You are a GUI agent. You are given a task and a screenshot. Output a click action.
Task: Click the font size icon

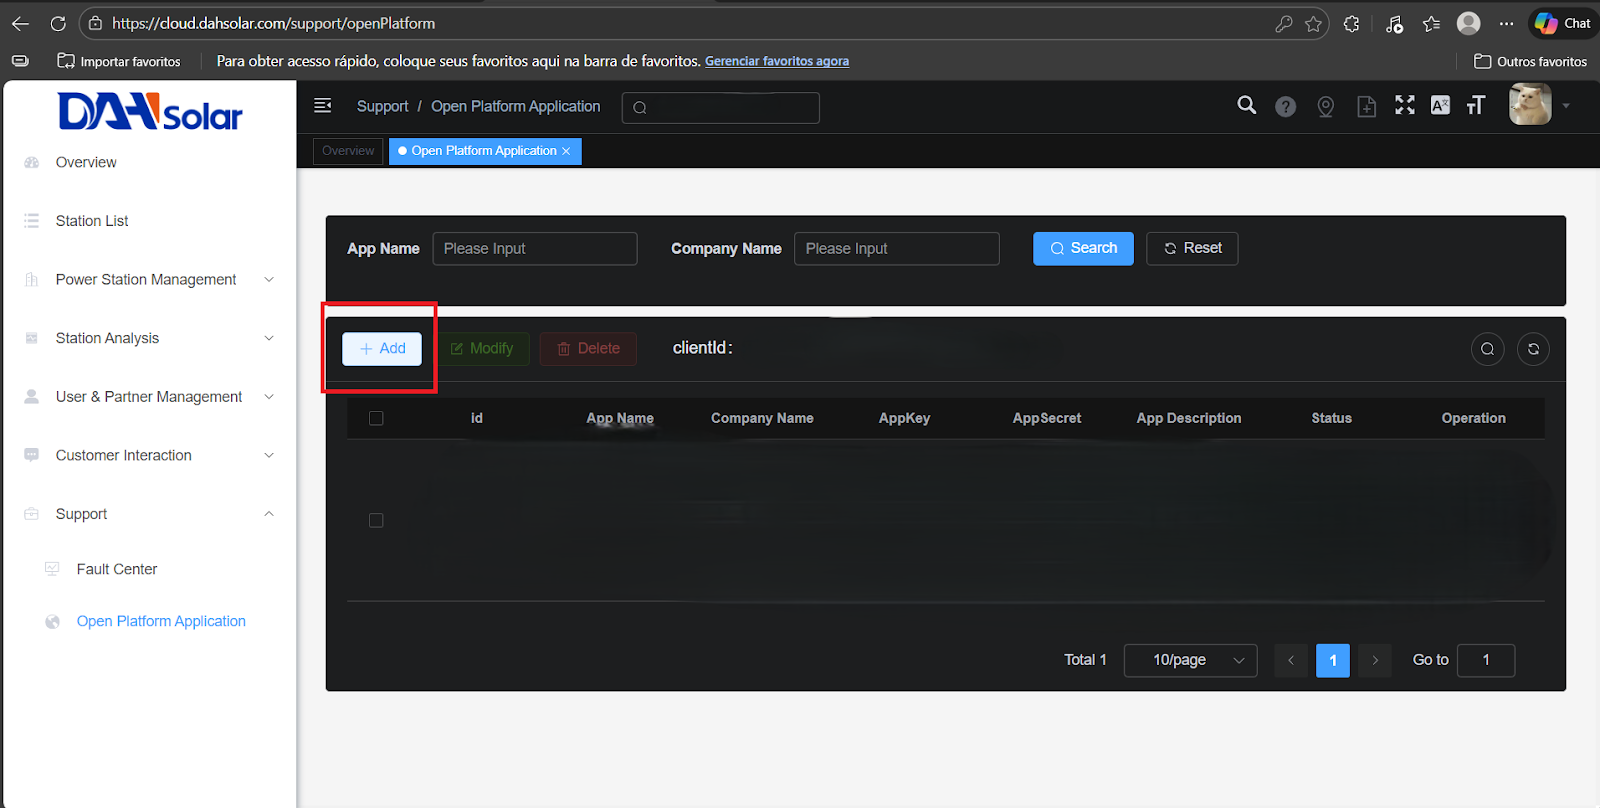(x=1476, y=105)
